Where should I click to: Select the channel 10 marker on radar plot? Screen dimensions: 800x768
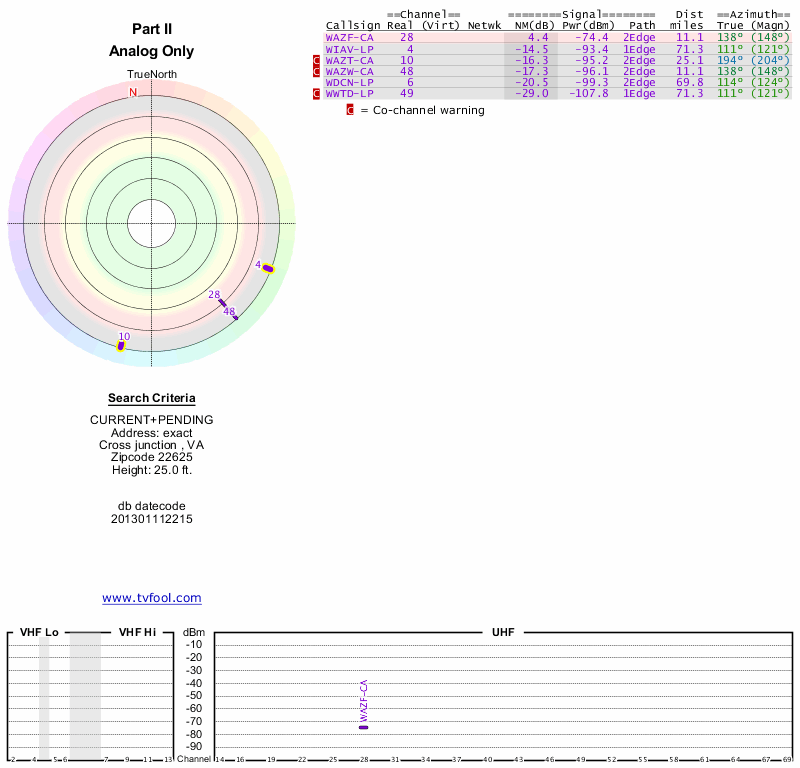[x=122, y=345]
